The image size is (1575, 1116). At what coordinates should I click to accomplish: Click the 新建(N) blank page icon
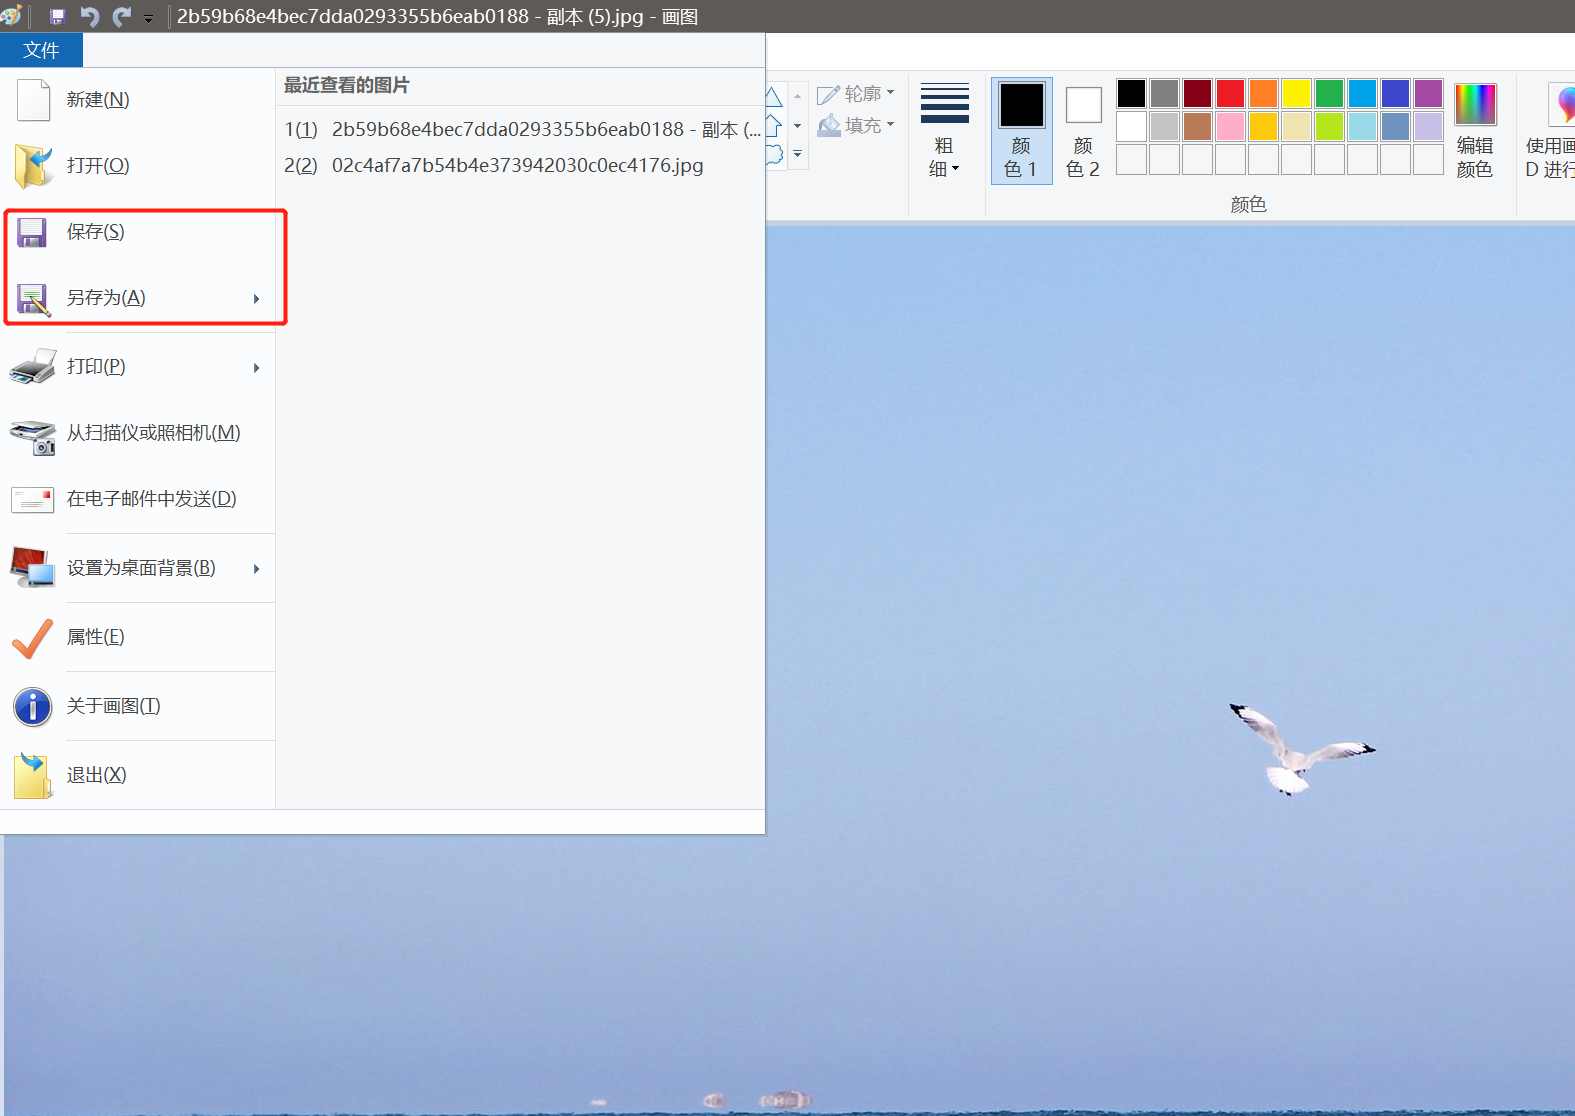pos(33,100)
